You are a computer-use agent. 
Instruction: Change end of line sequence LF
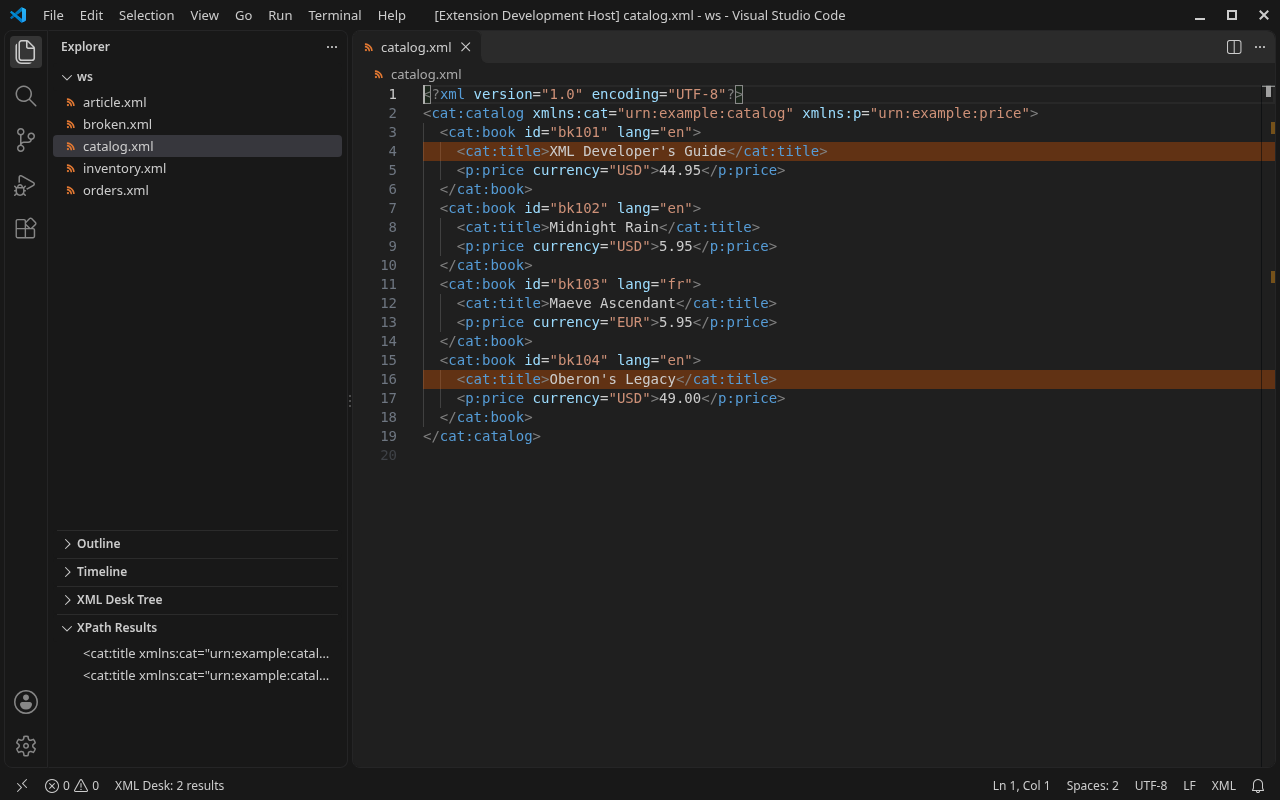[x=1190, y=786]
